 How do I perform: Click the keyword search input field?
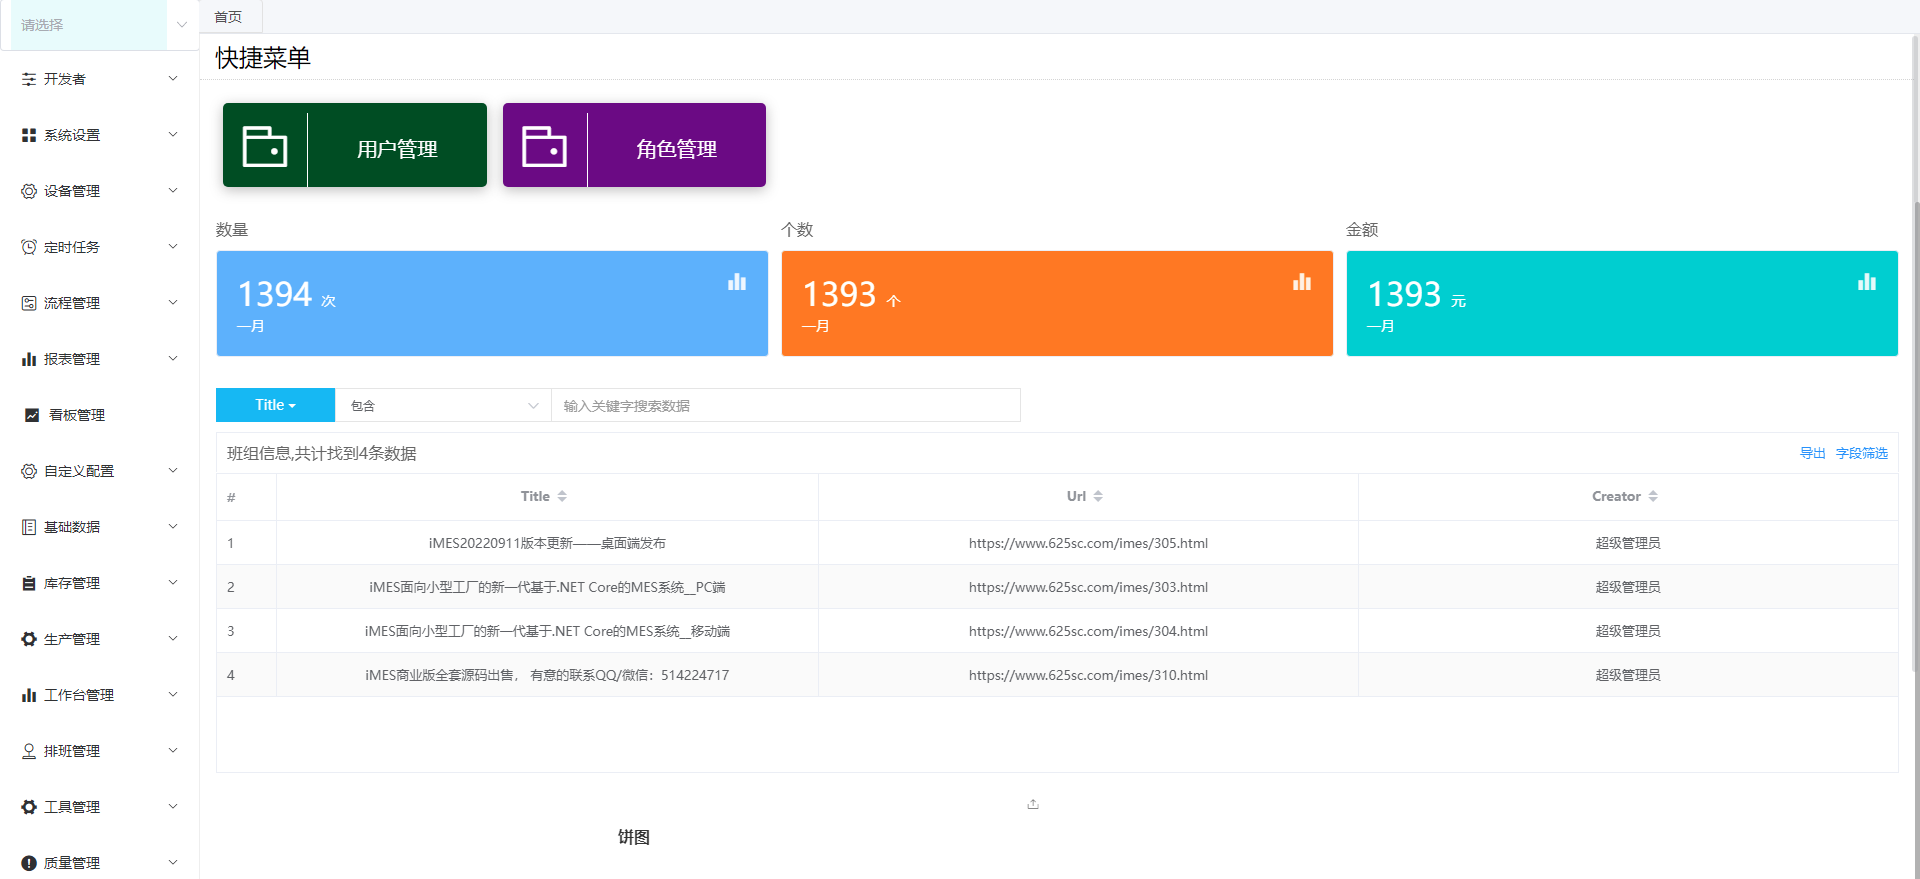(786, 405)
